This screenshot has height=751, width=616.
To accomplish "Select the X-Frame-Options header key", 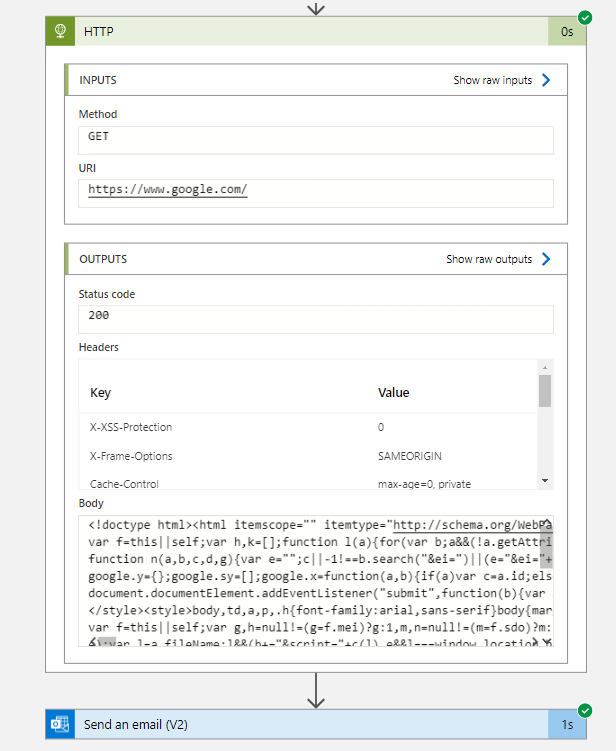I will [x=131, y=456].
